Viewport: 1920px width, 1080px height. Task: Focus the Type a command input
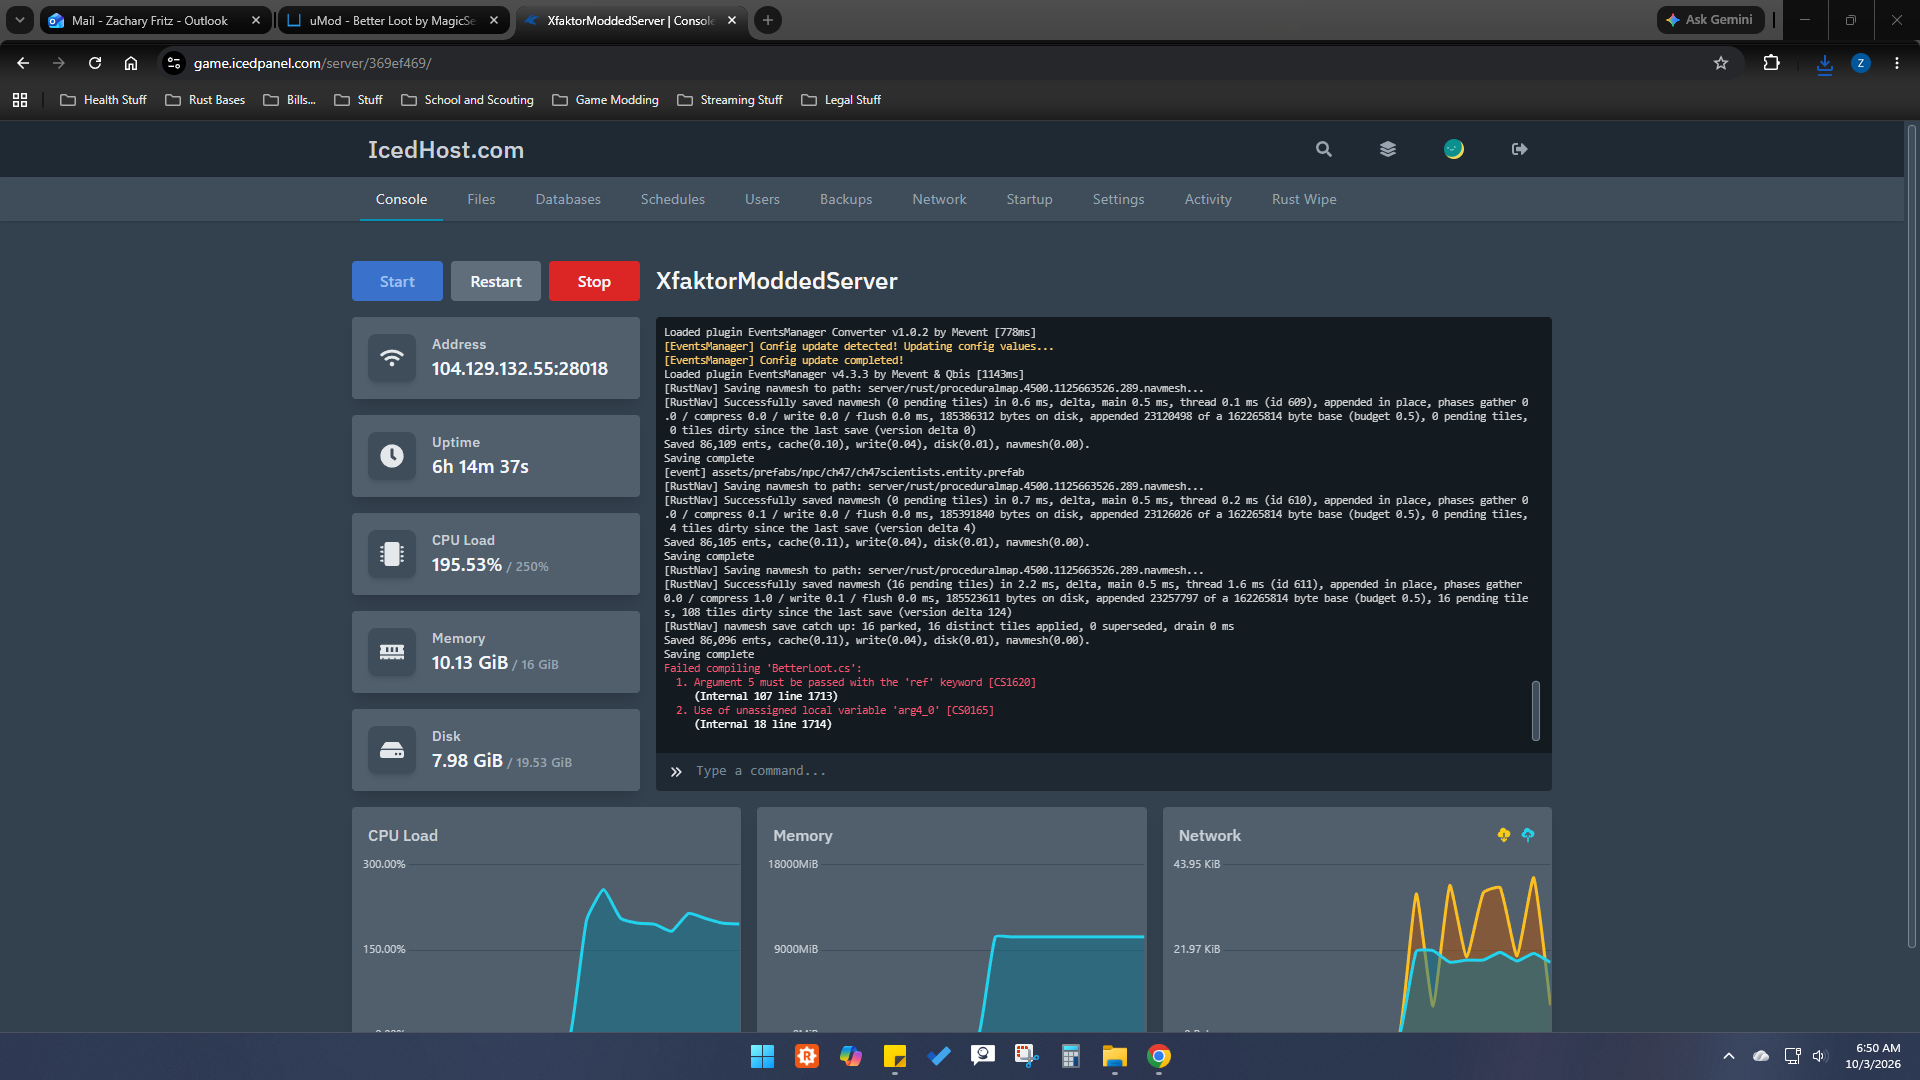point(1104,771)
